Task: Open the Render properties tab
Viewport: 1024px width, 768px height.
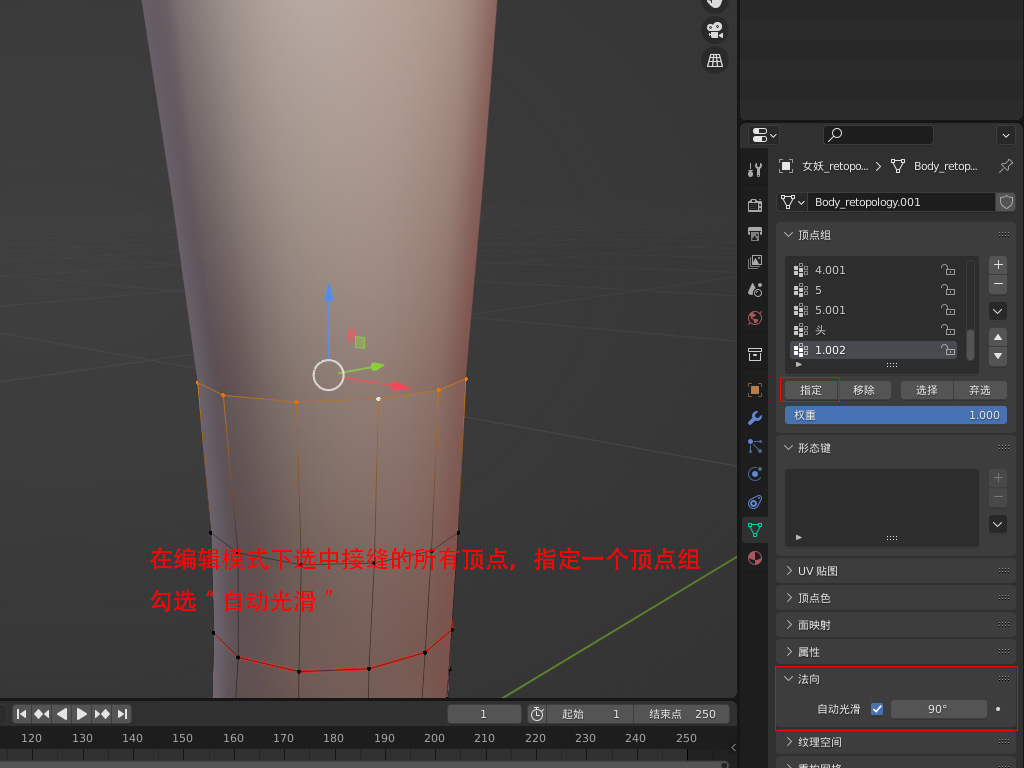Action: (x=755, y=205)
